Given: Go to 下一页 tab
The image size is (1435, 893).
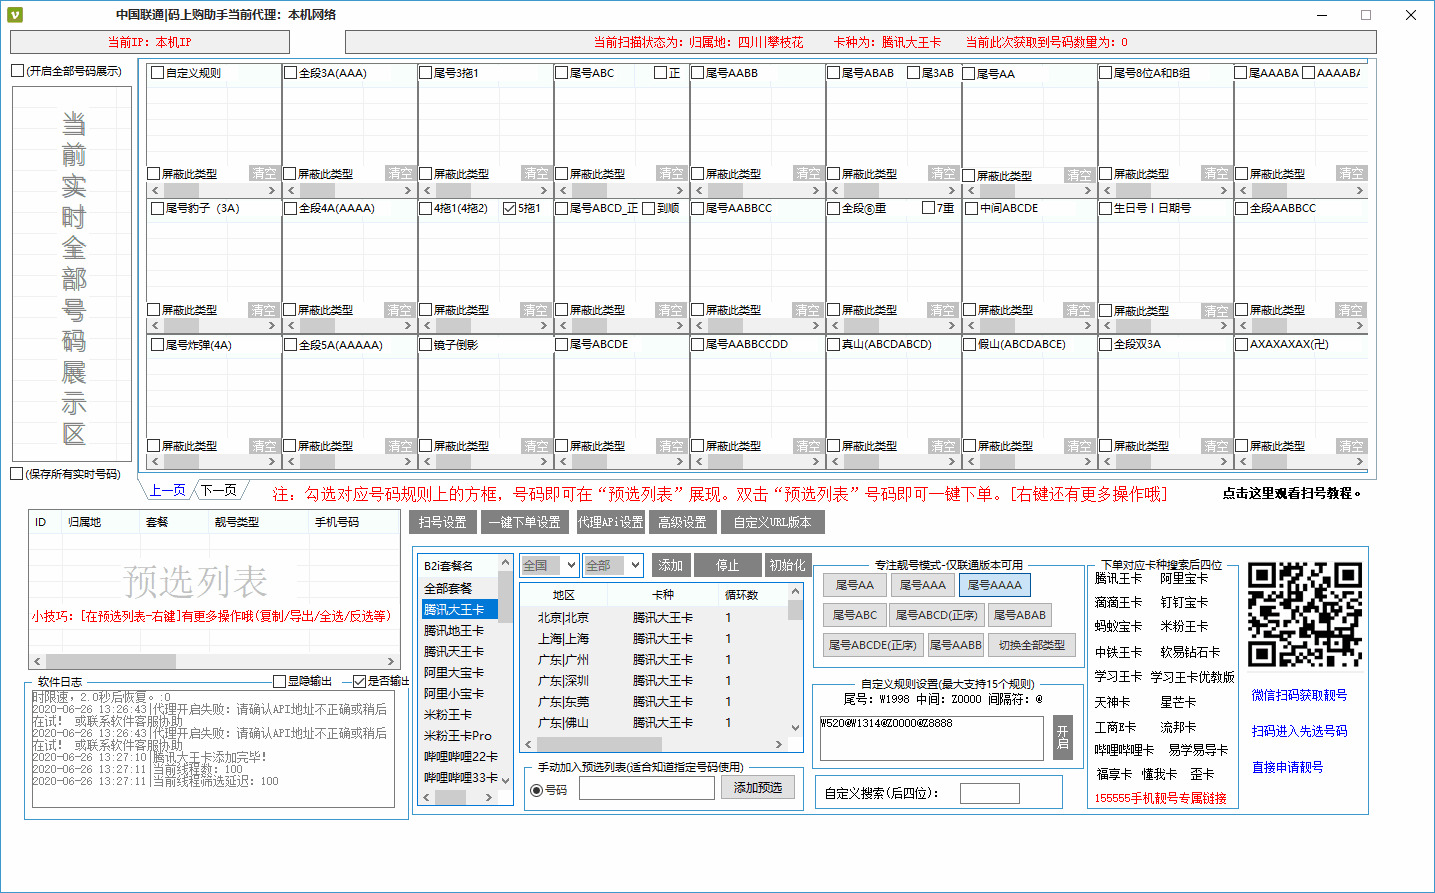Looking at the screenshot, I should (x=219, y=490).
